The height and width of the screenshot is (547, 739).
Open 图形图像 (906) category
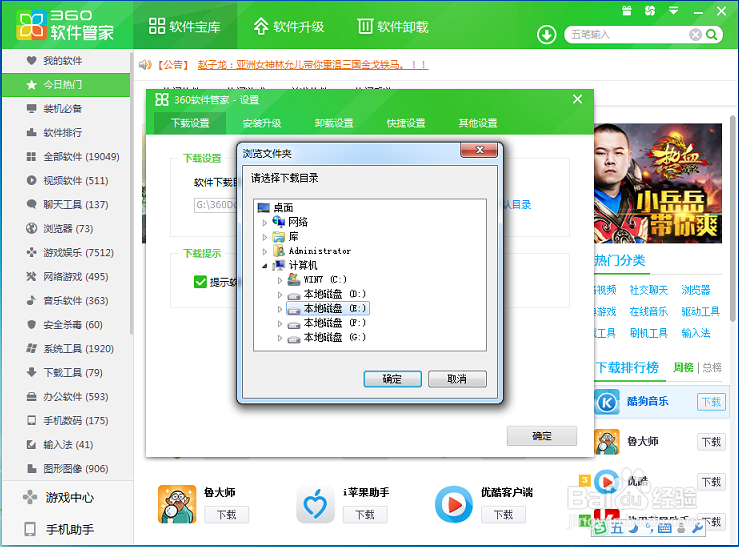click(66, 469)
